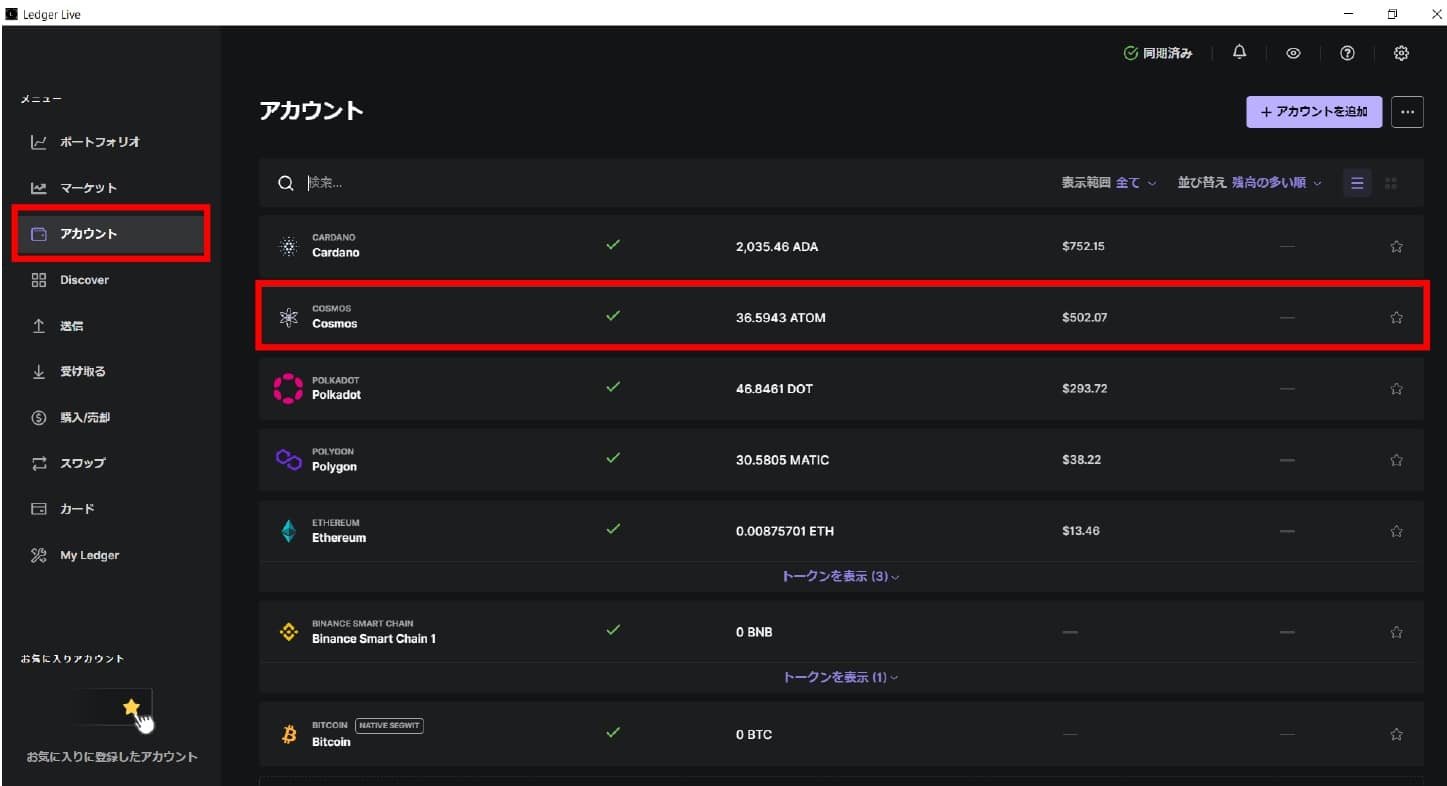Image resolution: width=1447 pixels, height=786 pixels.
Task: Open My Ledger in the sidebar
Action: point(89,556)
